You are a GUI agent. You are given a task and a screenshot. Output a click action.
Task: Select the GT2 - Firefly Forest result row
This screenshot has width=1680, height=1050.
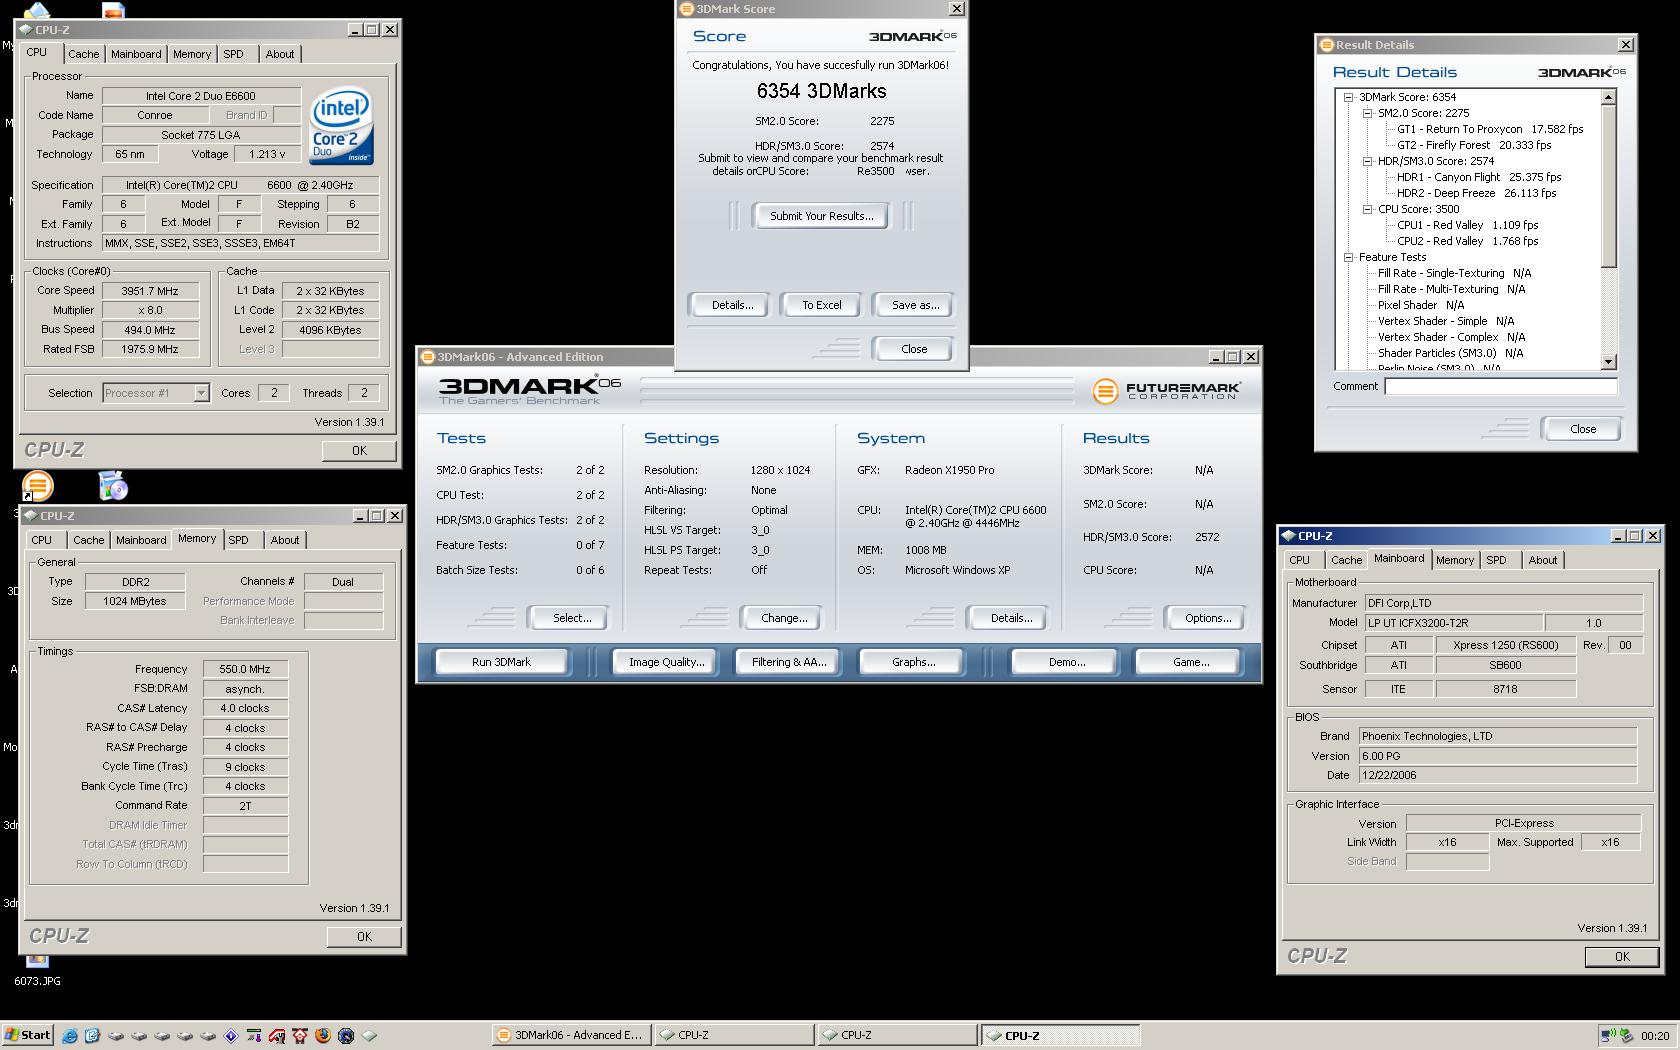pyautogui.click(x=1474, y=145)
